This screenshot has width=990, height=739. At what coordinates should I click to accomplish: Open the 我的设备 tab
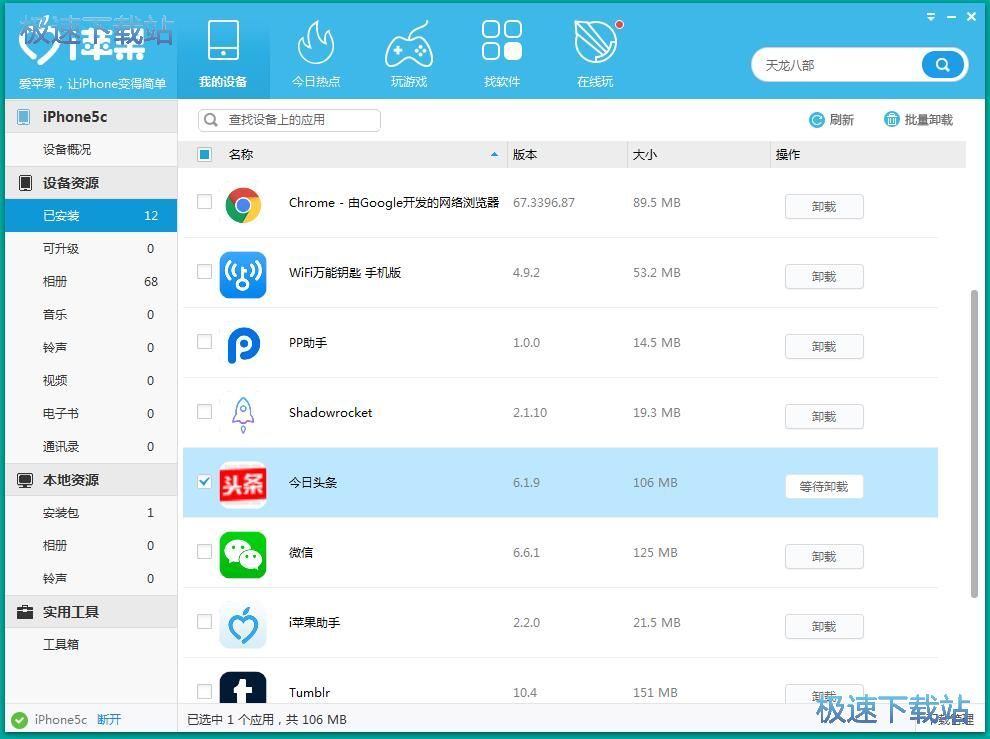(x=223, y=54)
